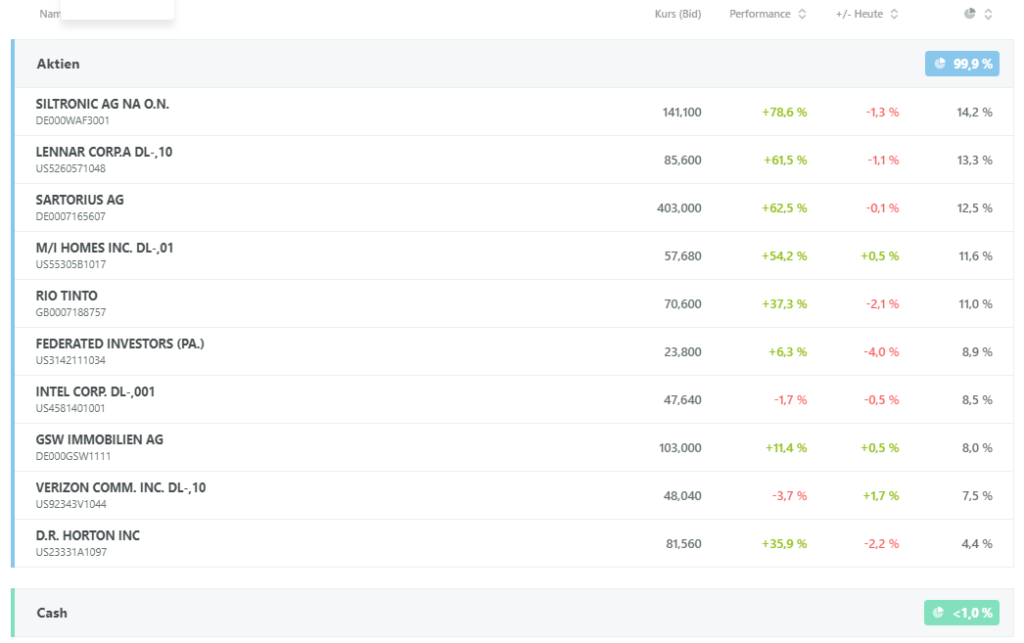Collapse the Aktien section header
Screen dimensions: 1024x643
(x=513, y=64)
